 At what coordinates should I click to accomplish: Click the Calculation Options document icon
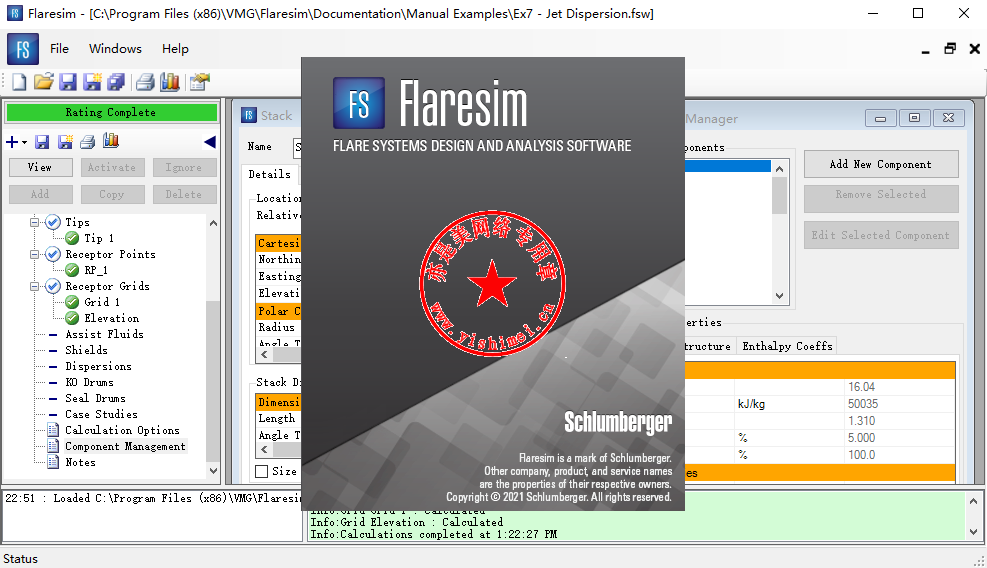[x=54, y=430]
